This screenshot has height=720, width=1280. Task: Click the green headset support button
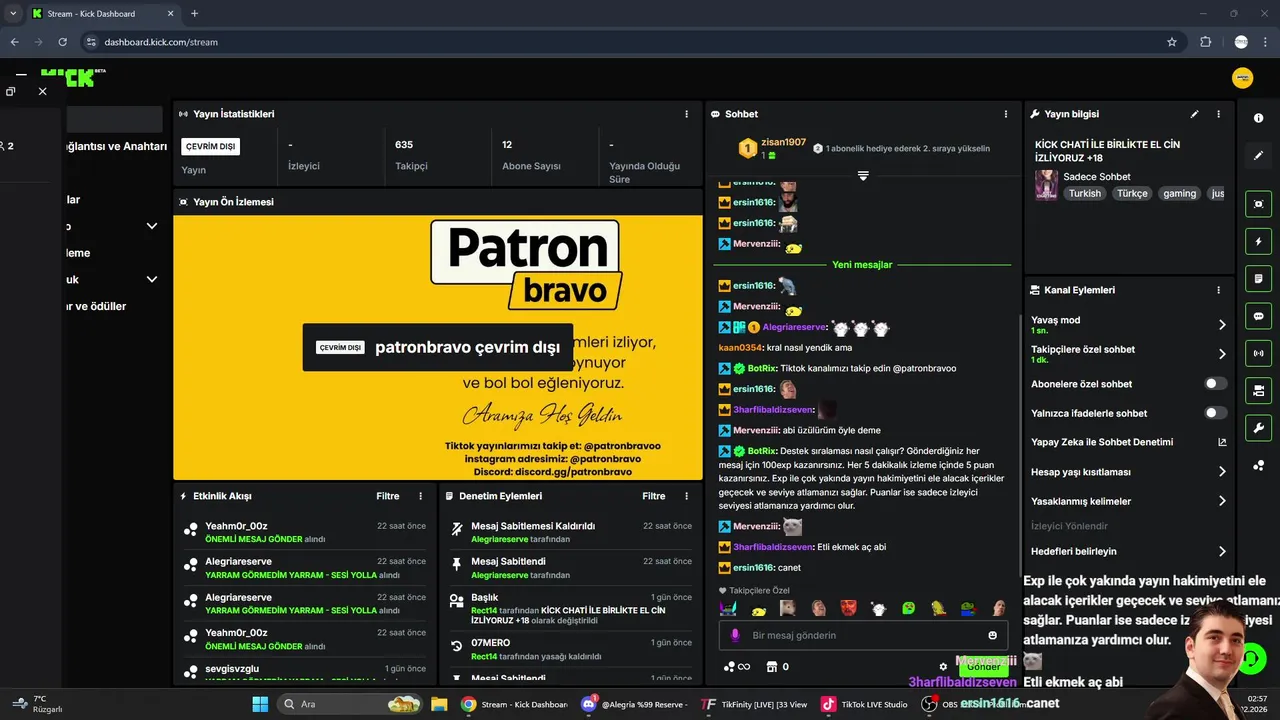coord(1251,659)
